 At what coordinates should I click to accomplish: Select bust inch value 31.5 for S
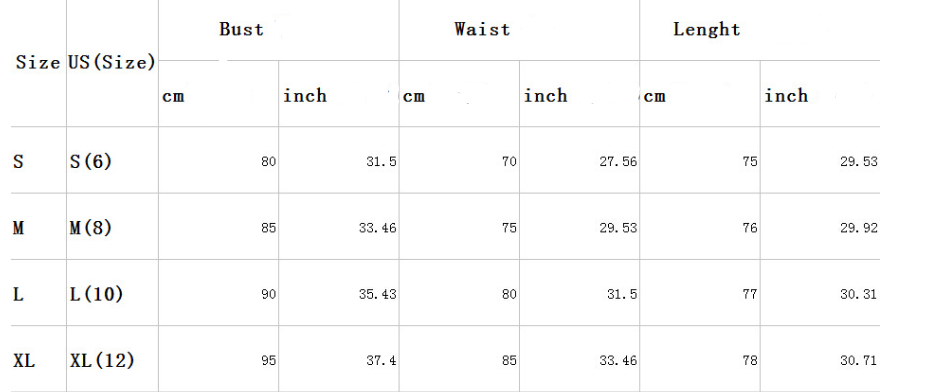pyautogui.click(x=381, y=162)
